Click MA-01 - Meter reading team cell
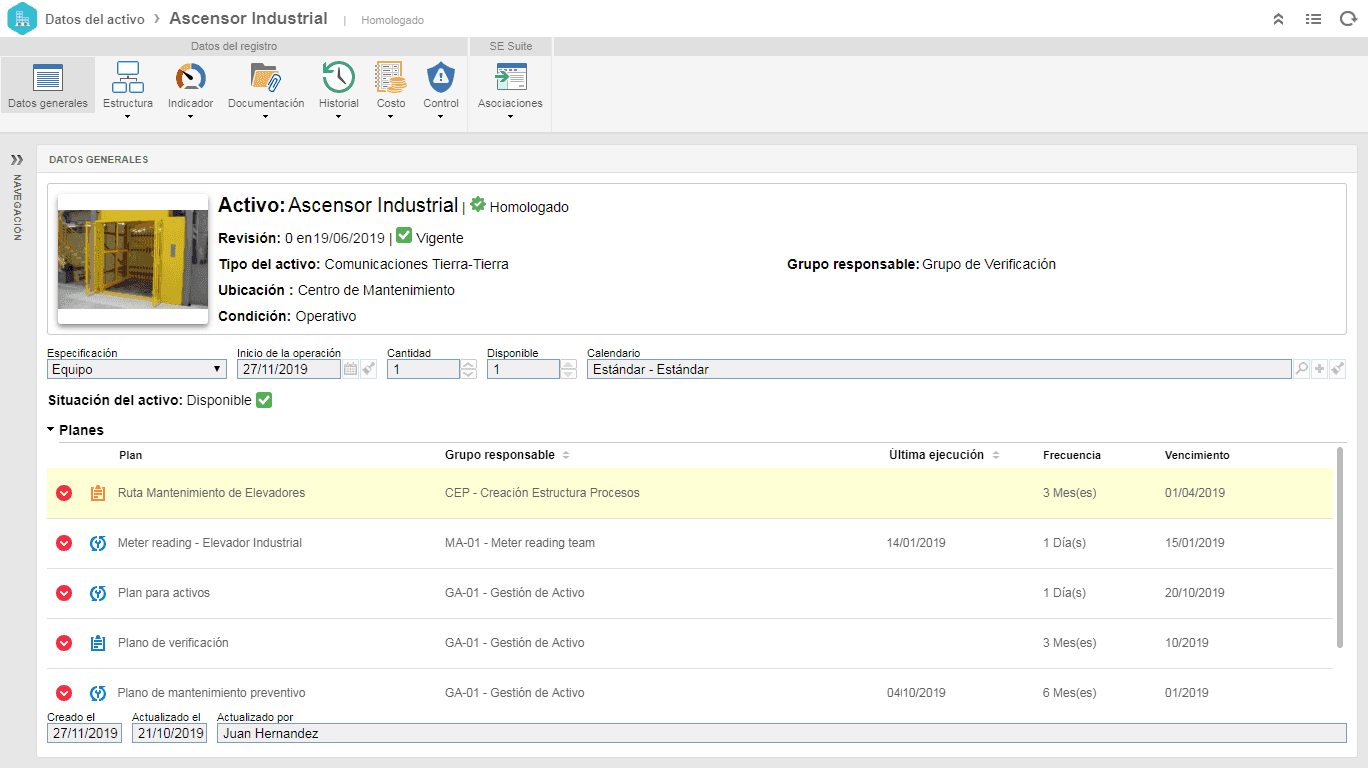Screen dimensions: 1368x768 520,543
